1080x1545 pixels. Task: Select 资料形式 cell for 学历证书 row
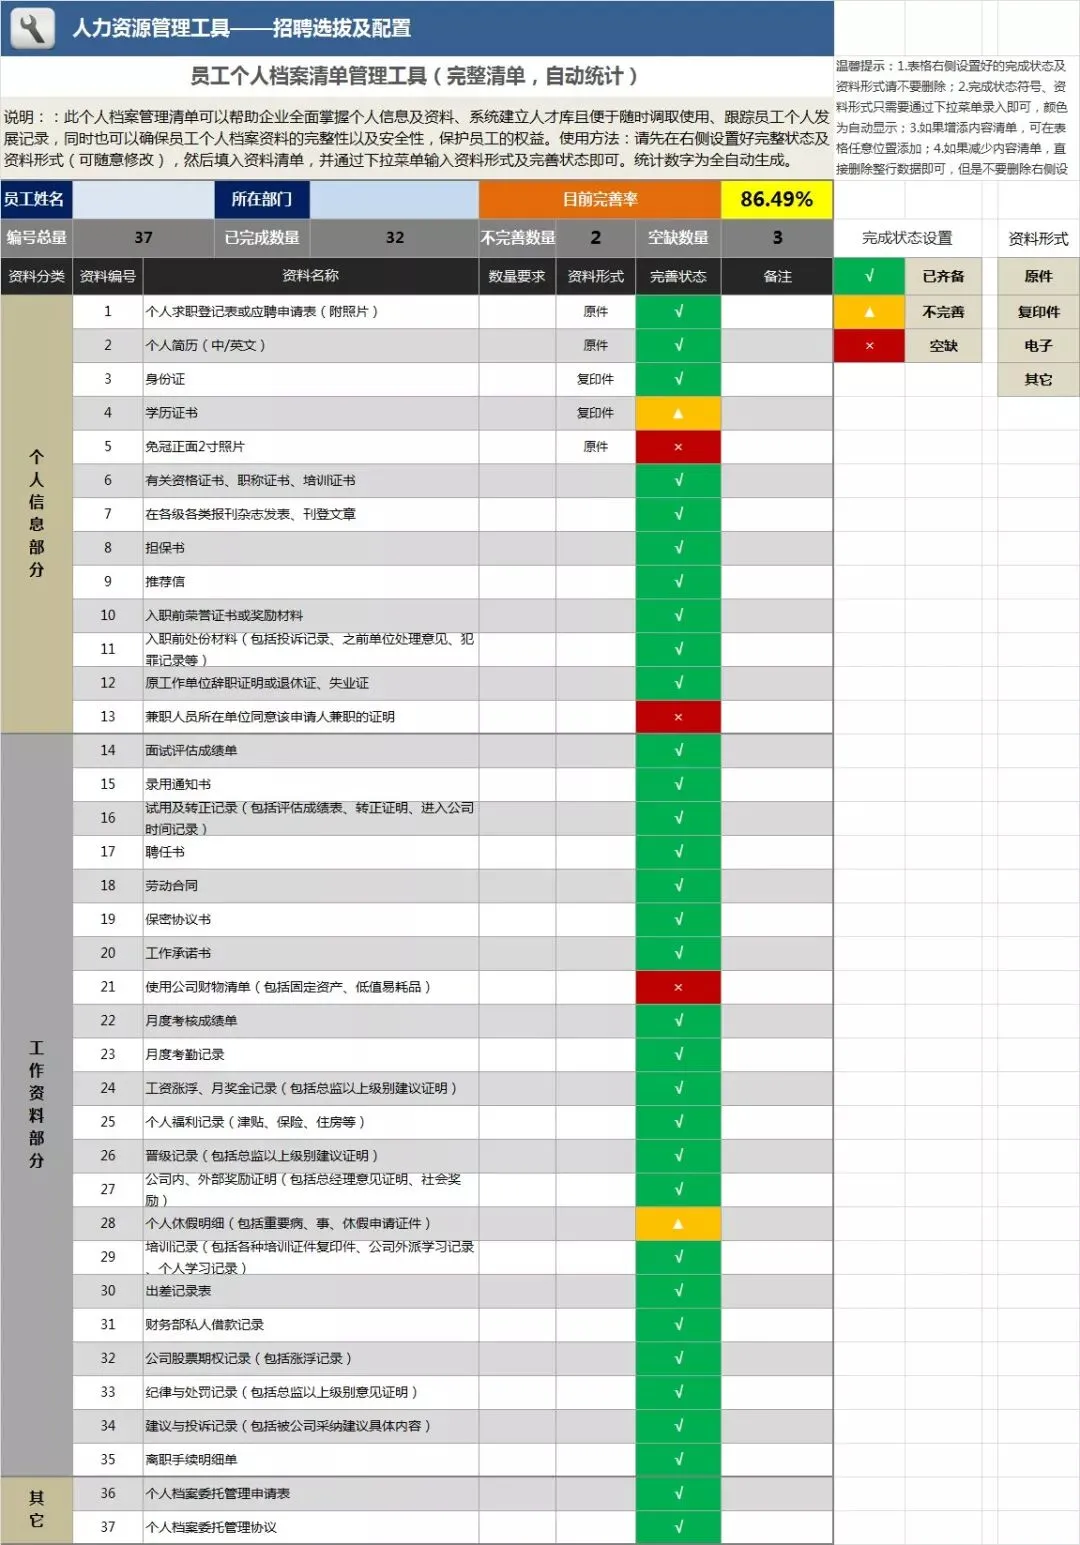(x=595, y=413)
